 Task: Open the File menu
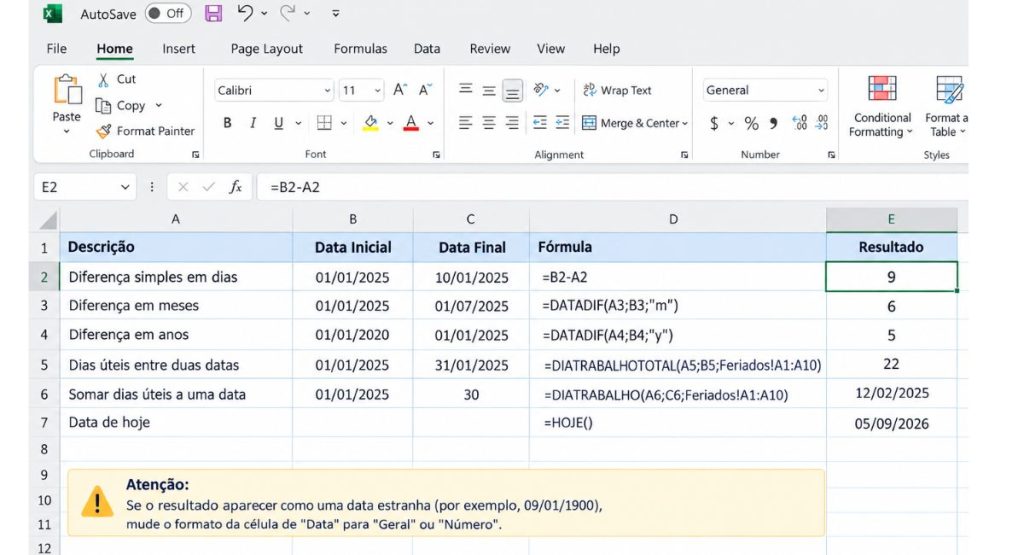[x=56, y=49]
